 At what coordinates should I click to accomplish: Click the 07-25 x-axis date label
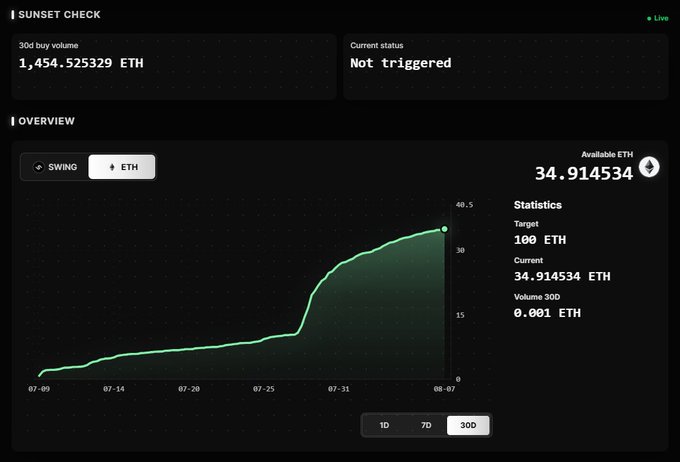[264, 389]
